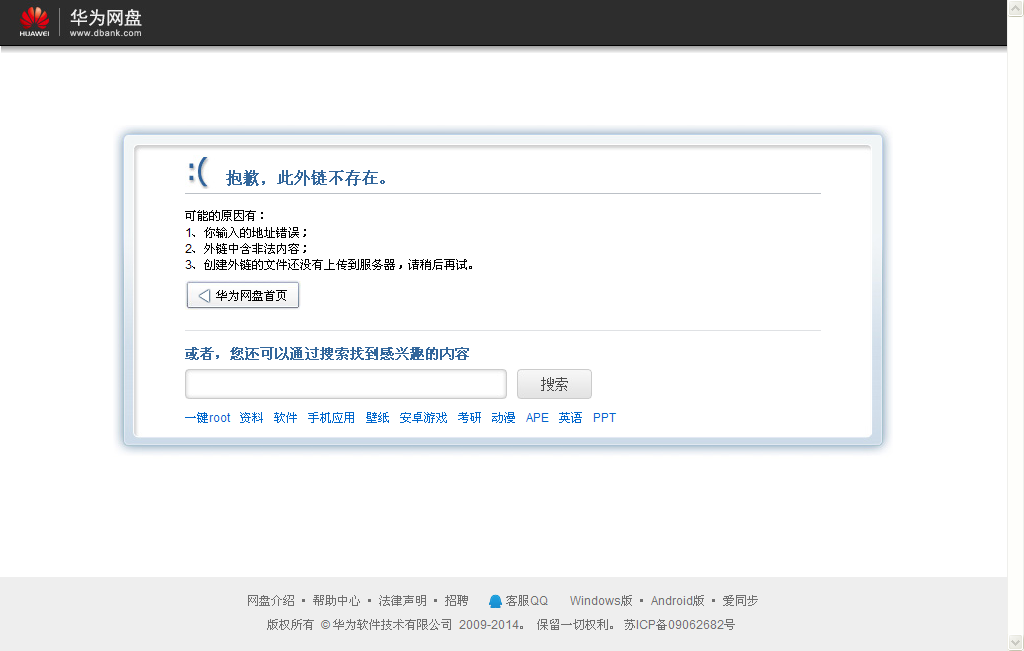The height and width of the screenshot is (651, 1024).
Task: Click the 爱同步 footer link
Action: (740, 601)
